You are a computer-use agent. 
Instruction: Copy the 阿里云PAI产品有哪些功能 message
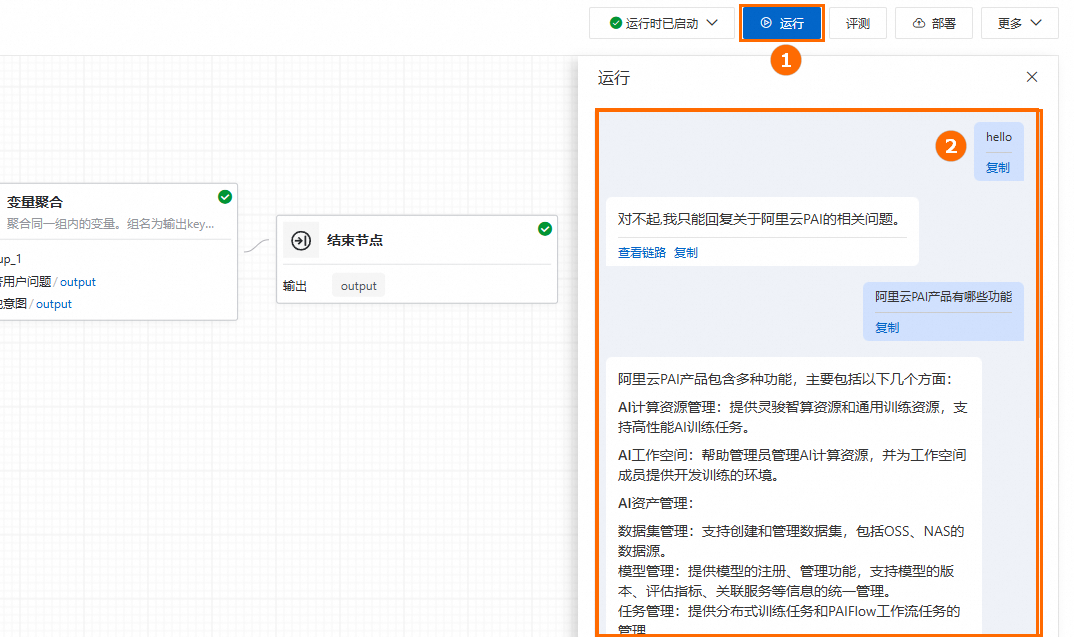click(x=887, y=328)
